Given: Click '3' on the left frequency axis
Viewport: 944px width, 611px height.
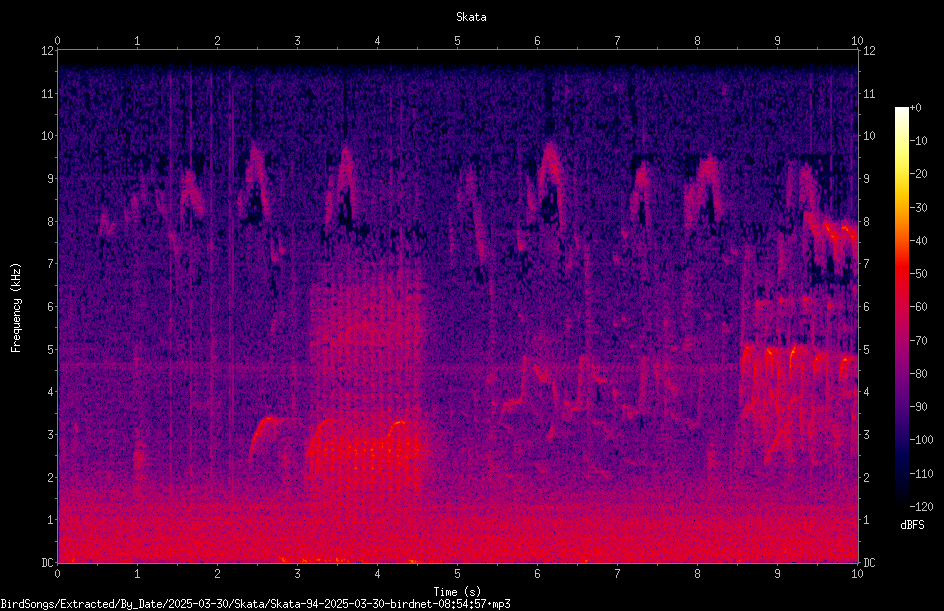Looking at the screenshot, I should 50,435.
